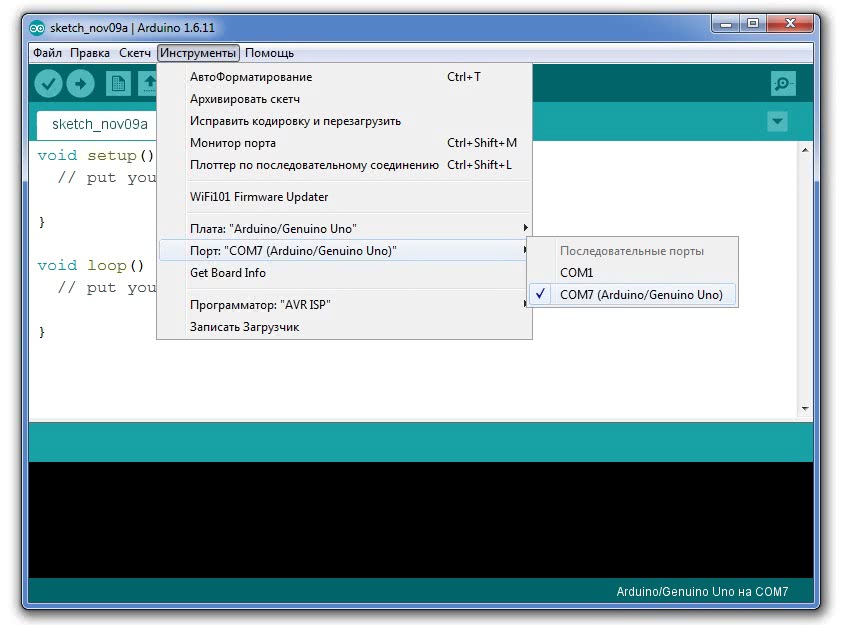Viewport: 849px width, 625px height.
Task: Select the COM1 serial port
Action: (576, 272)
